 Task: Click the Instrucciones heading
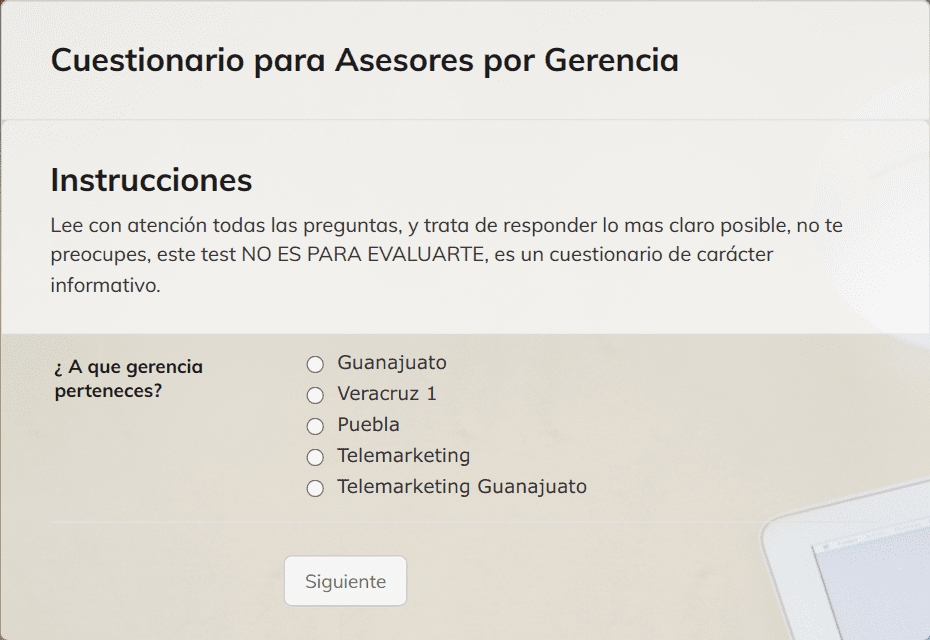[151, 180]
